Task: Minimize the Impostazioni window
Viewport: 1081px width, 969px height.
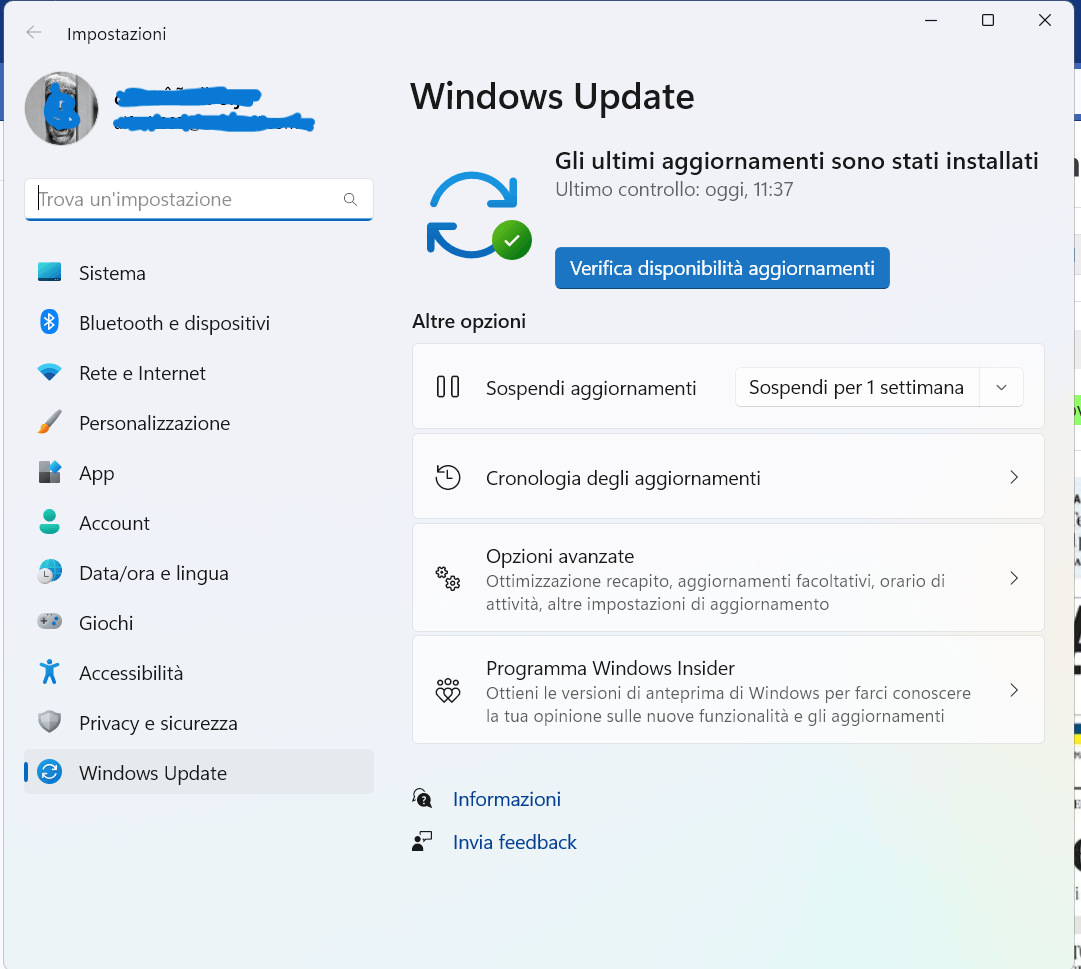Action: tap(931, 20)
